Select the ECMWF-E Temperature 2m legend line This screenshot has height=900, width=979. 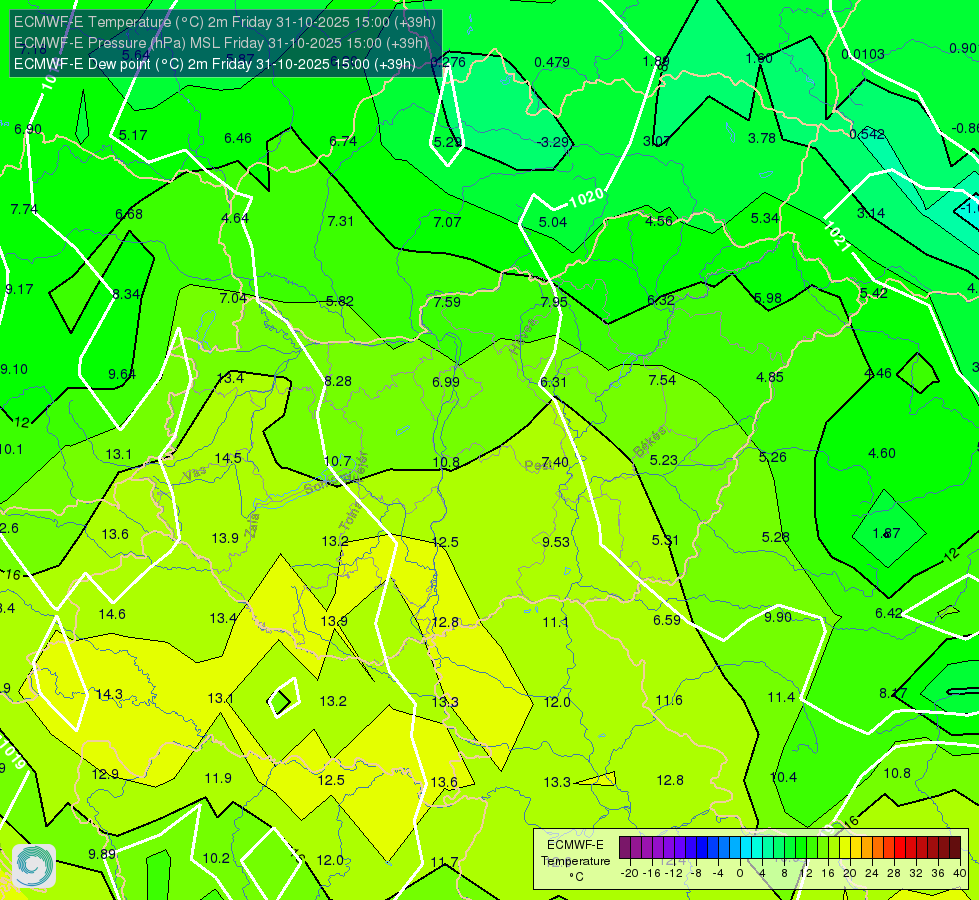225,22
